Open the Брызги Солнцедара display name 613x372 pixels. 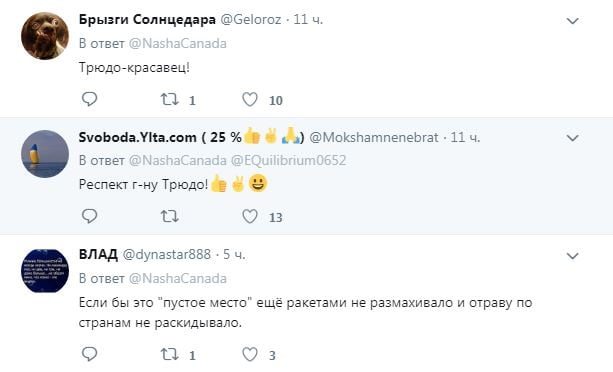[x=147, y=20]
